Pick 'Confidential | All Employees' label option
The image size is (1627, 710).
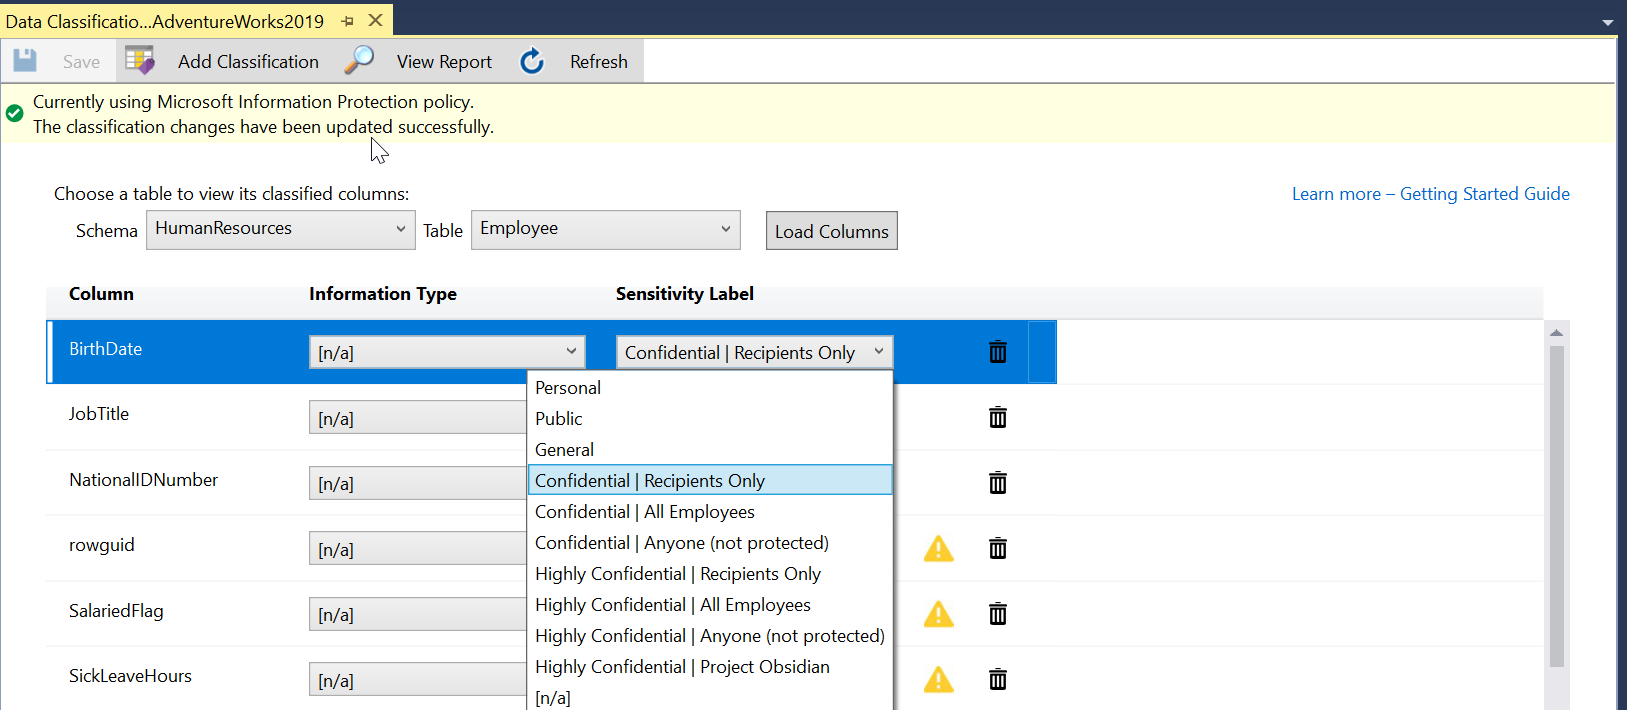click(645, 512)
